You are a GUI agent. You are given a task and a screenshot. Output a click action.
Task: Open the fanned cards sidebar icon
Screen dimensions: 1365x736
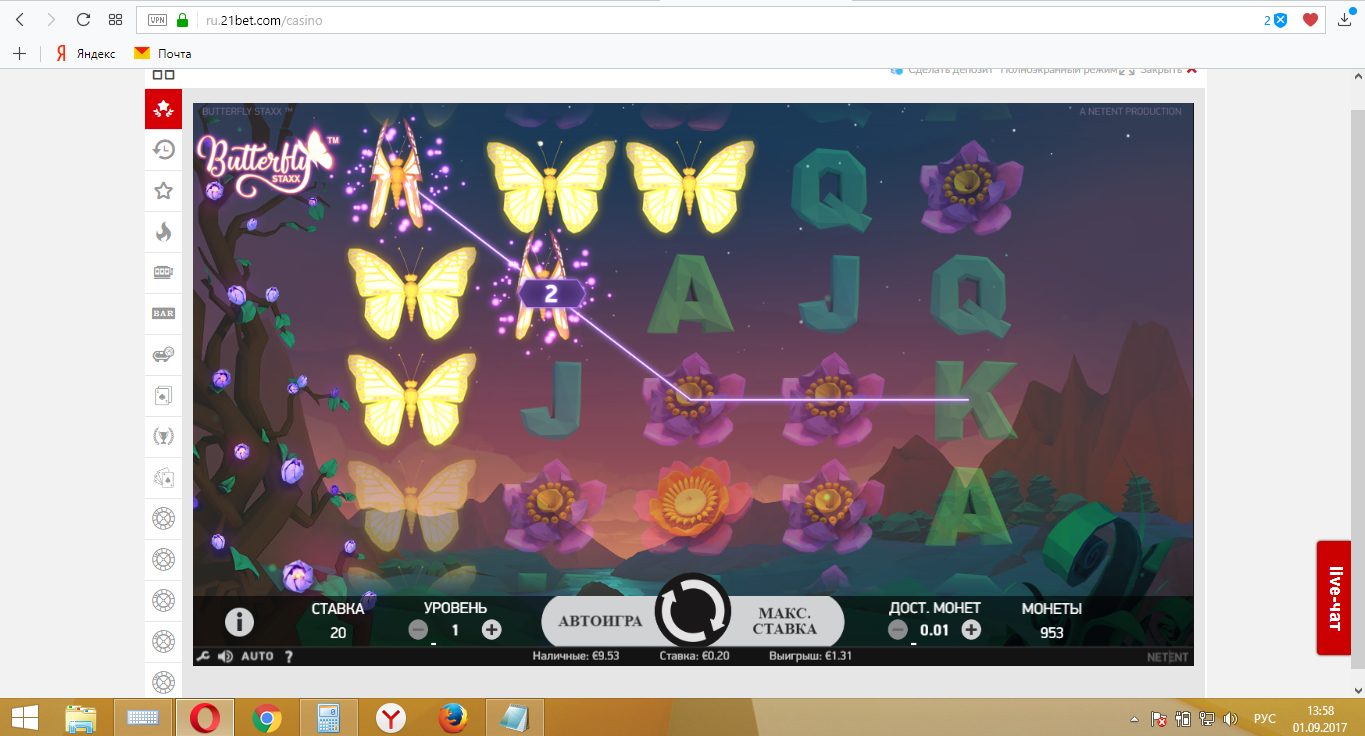pyautogui.click(x=163, y=478)
